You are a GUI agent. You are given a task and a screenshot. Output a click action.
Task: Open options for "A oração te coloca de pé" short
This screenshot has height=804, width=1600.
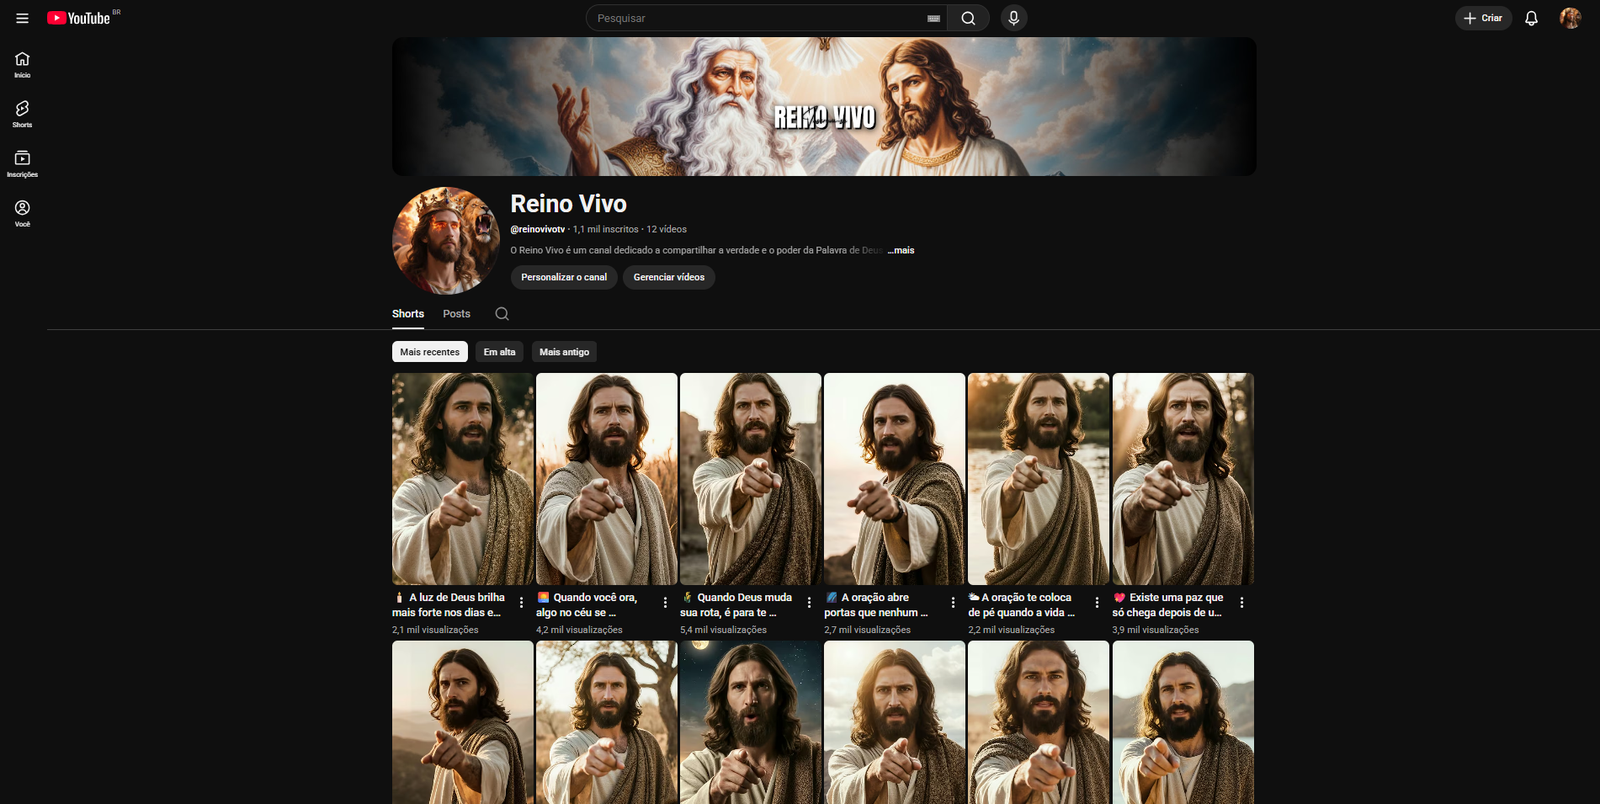coord(1097,603)
